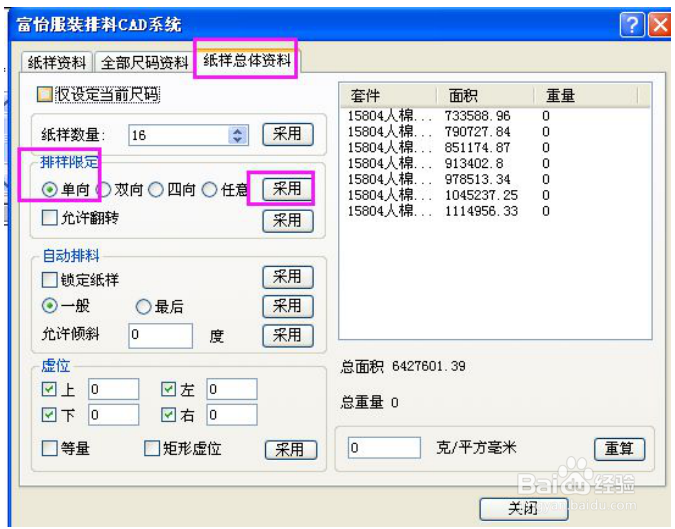Open the 全部尺码资料 tab
The height and width of the screenshot is (529, 675).
(x=144, y=63)
